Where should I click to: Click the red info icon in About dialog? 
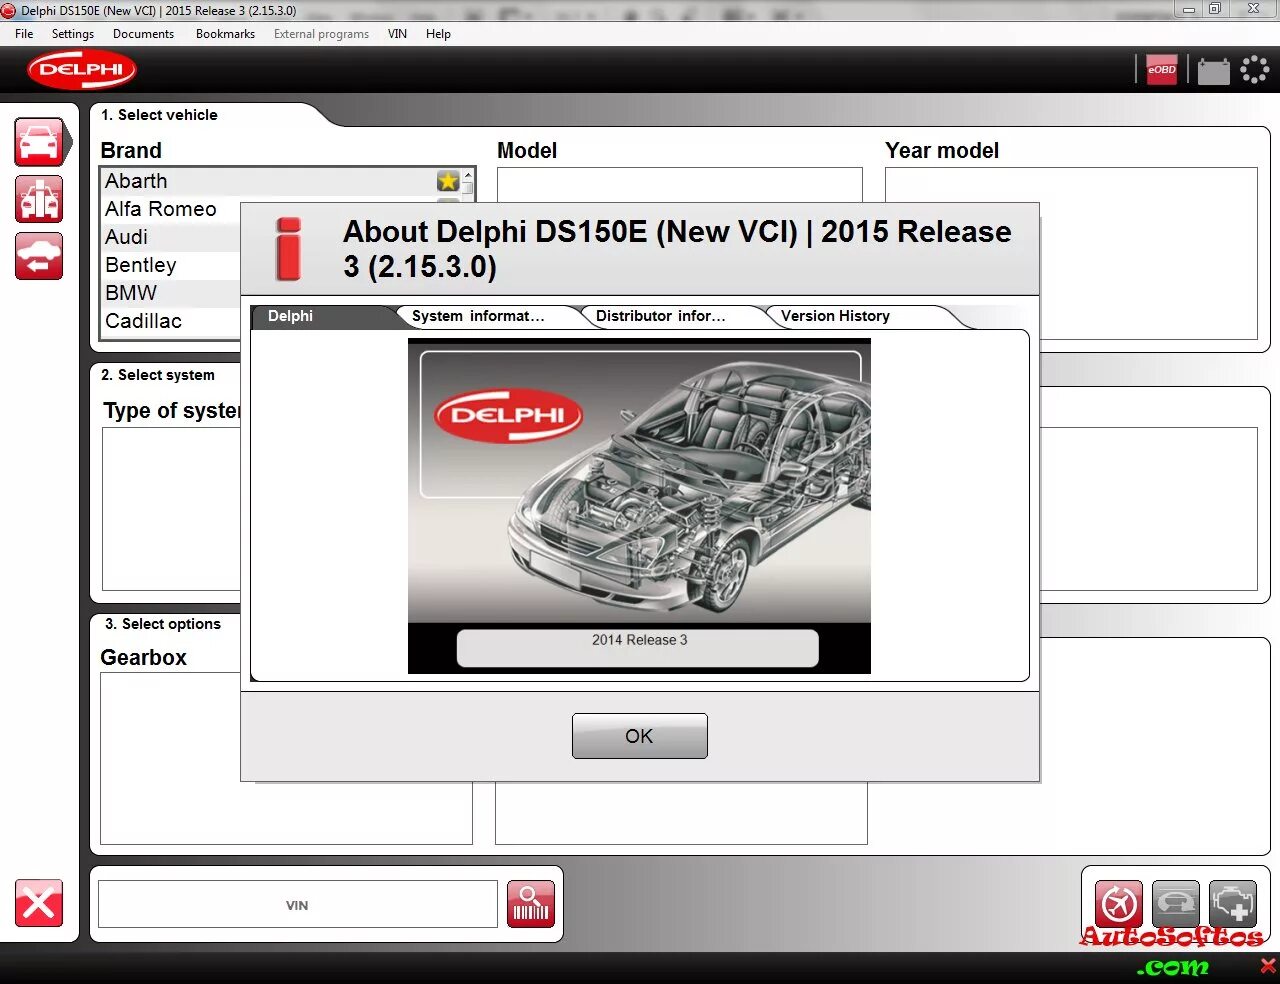click(x=288, y=249)
